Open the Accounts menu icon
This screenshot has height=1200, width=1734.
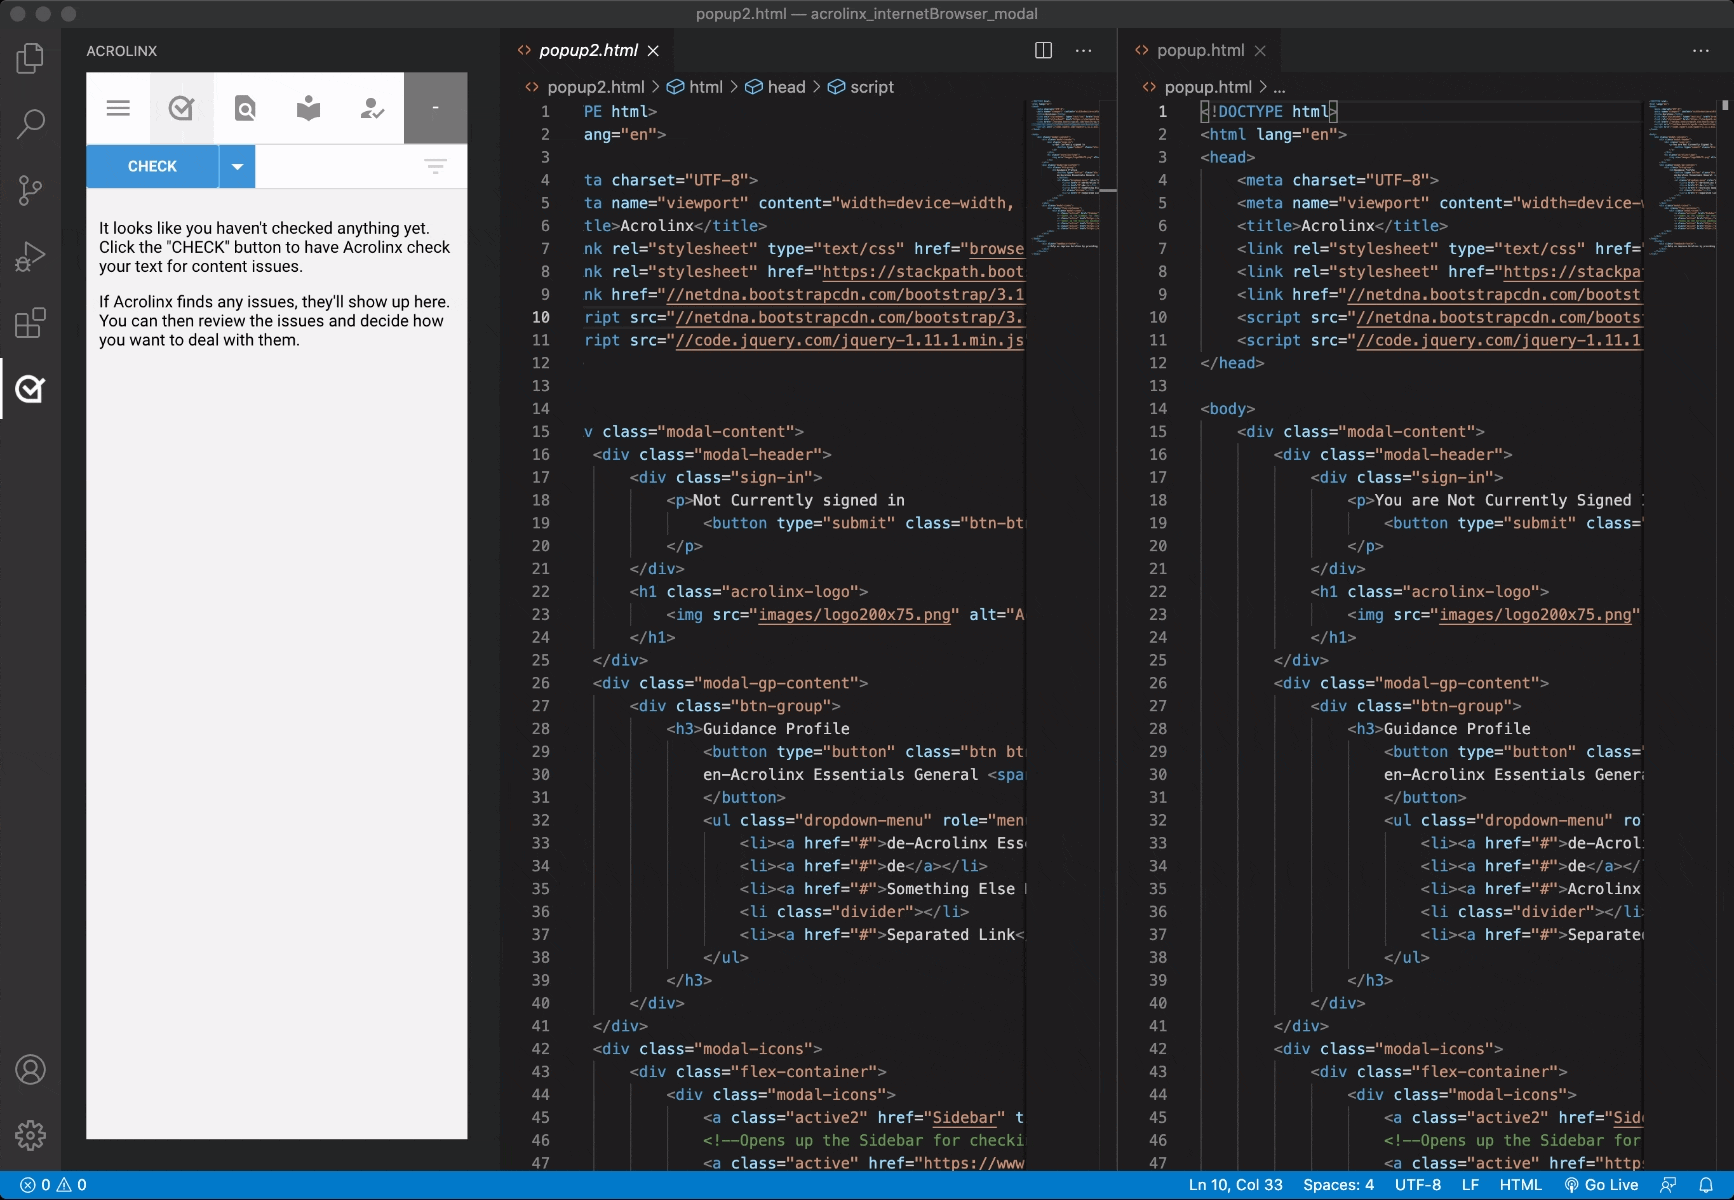(x=30, y=1070)
